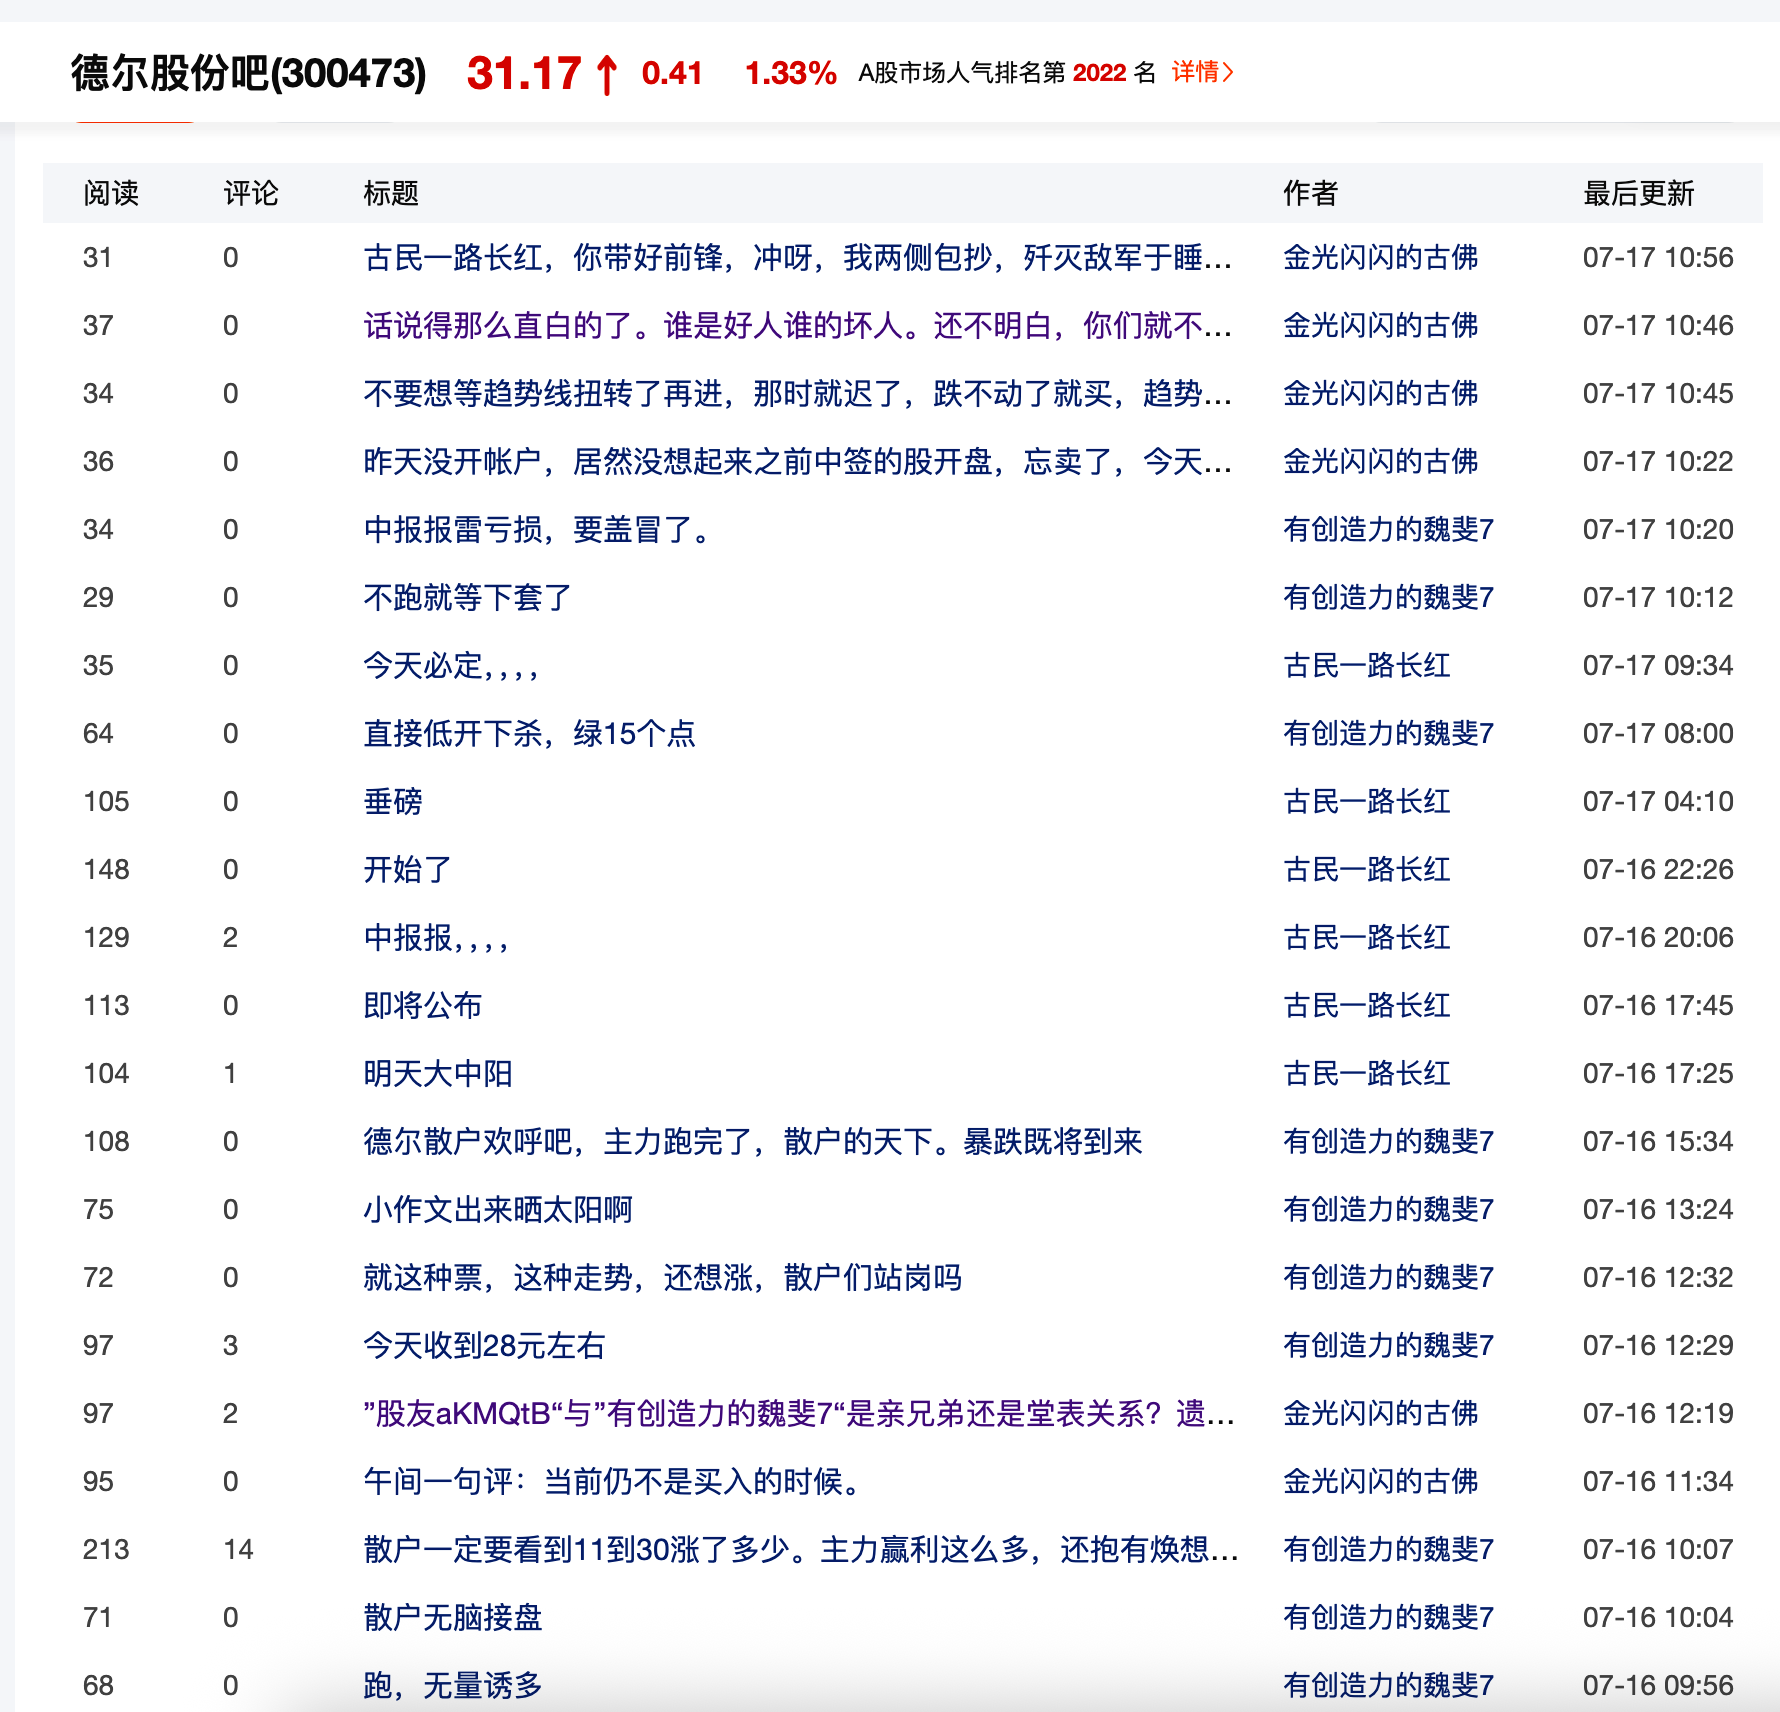The image size is (1780, 1712).
Task: Open post titled 垂磅
Action: (393, 802)
